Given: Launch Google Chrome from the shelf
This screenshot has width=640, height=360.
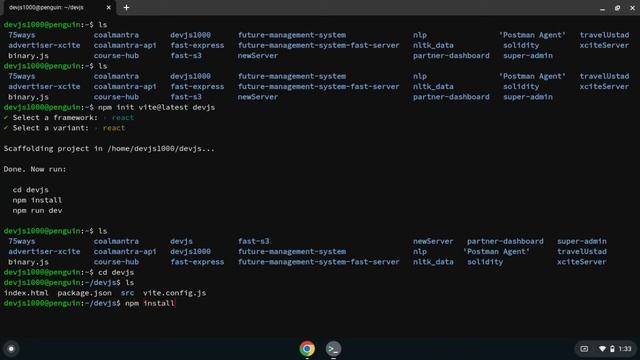Looking at the screenshot, I should [307, 349].
